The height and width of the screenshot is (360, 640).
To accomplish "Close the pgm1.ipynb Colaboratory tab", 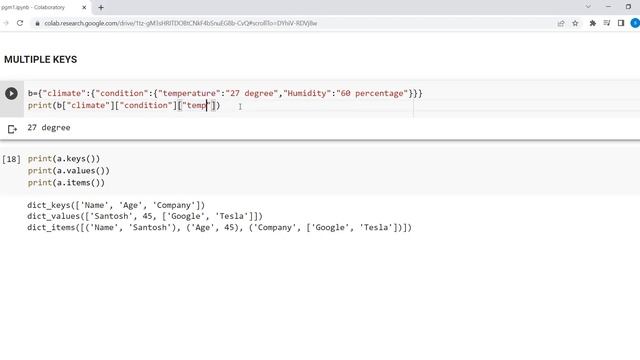I will pos(84,7).
